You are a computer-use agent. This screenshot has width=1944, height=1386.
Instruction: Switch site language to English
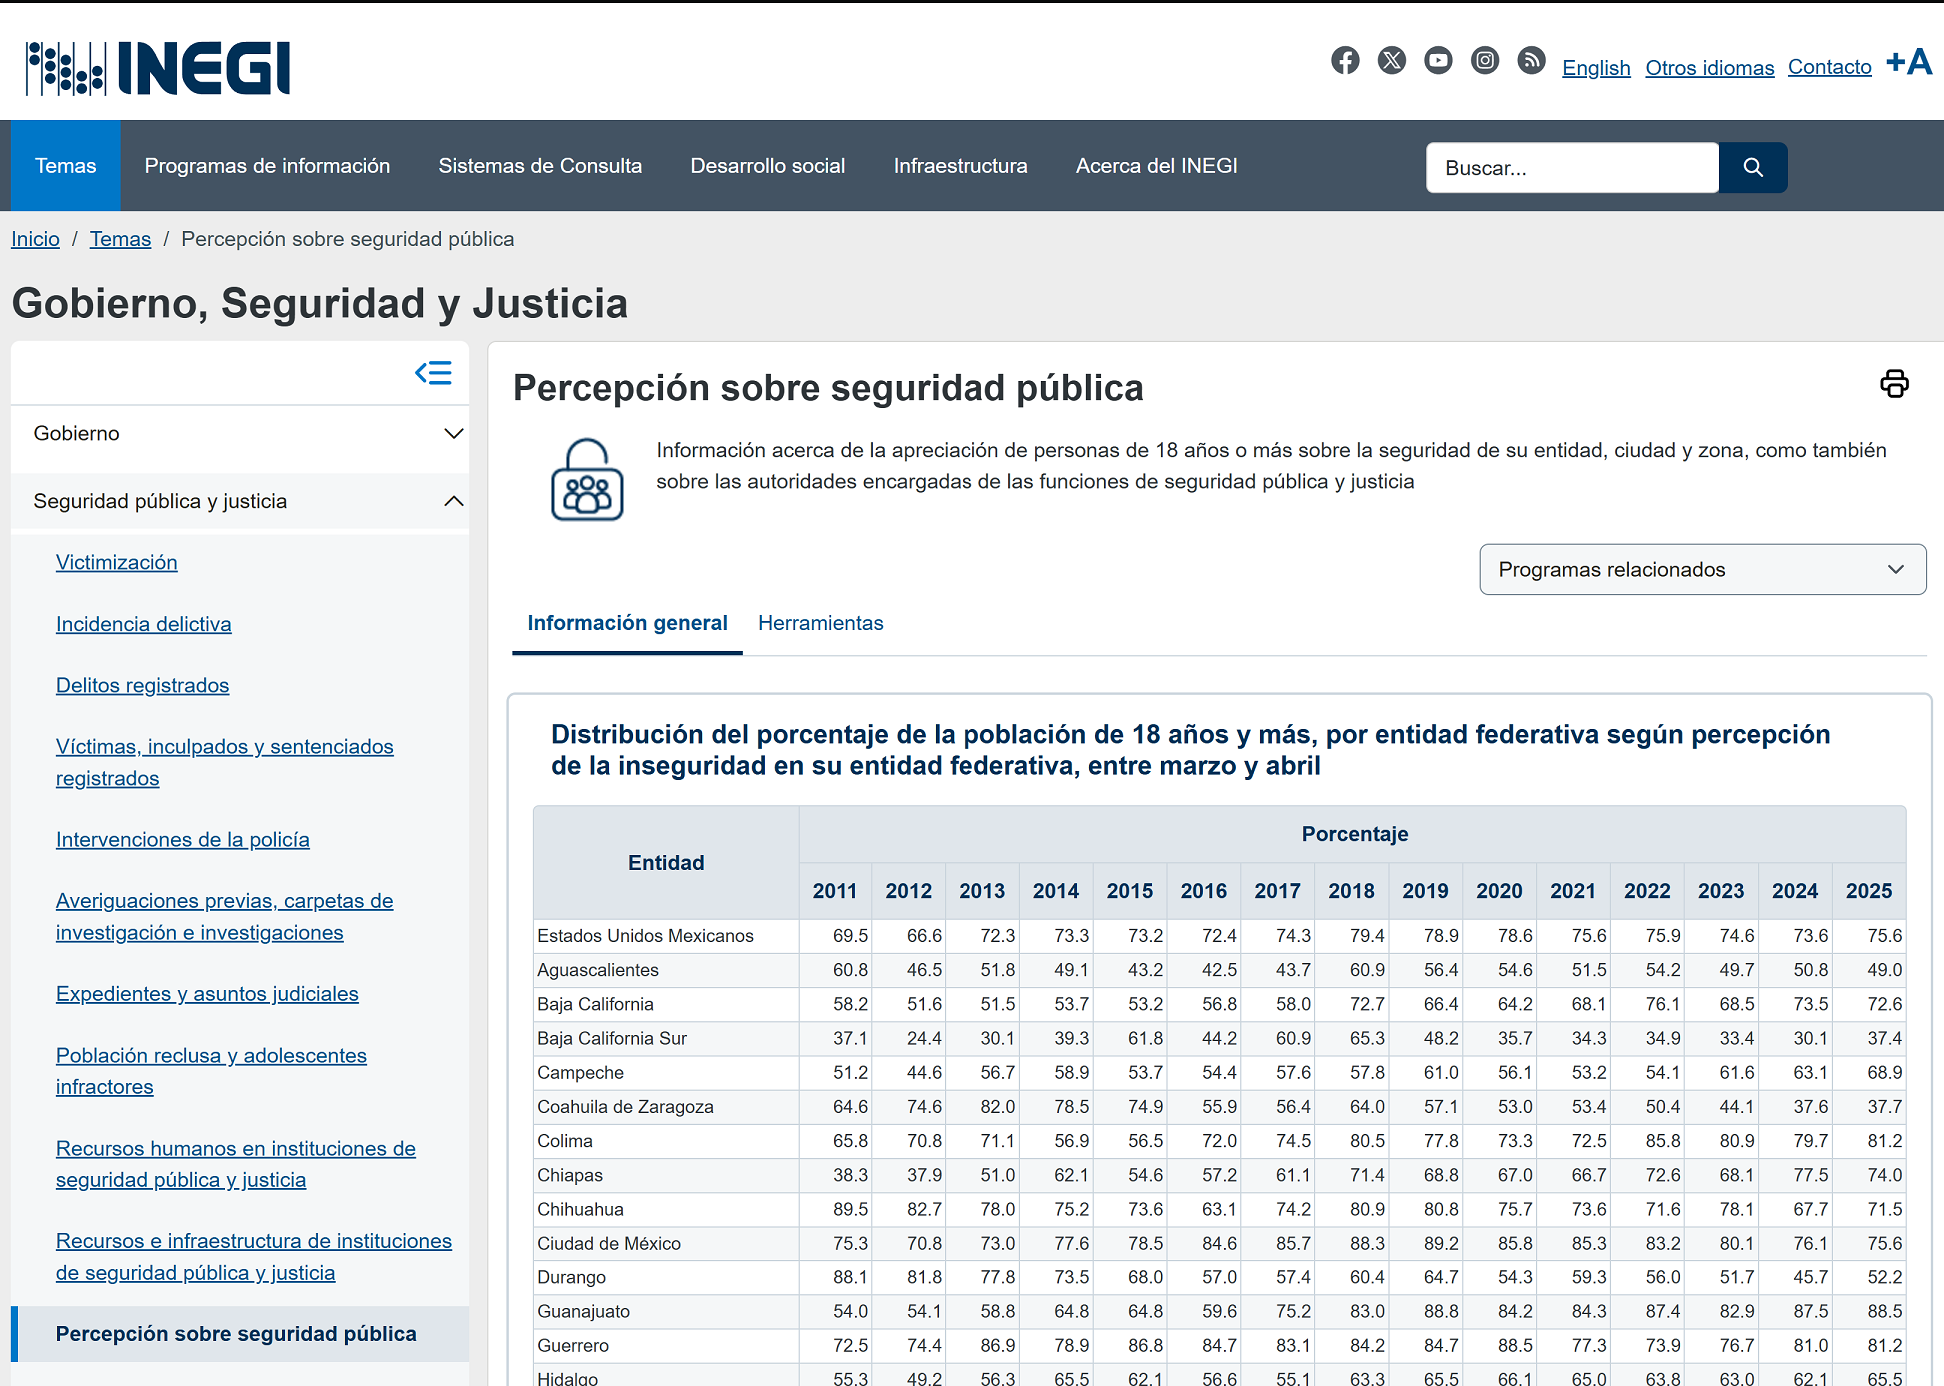point(1596,68)
